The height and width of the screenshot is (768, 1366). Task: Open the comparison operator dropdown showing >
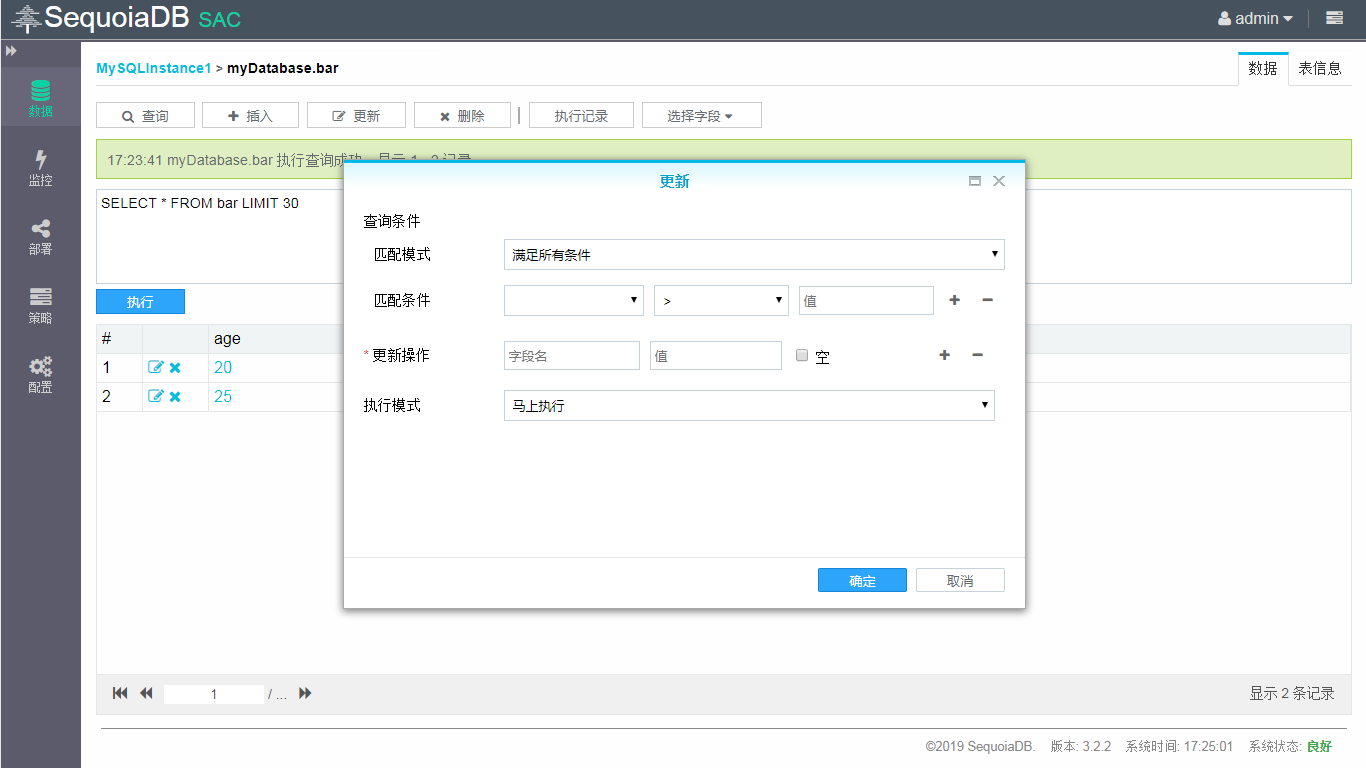click(x=721, y=301)
